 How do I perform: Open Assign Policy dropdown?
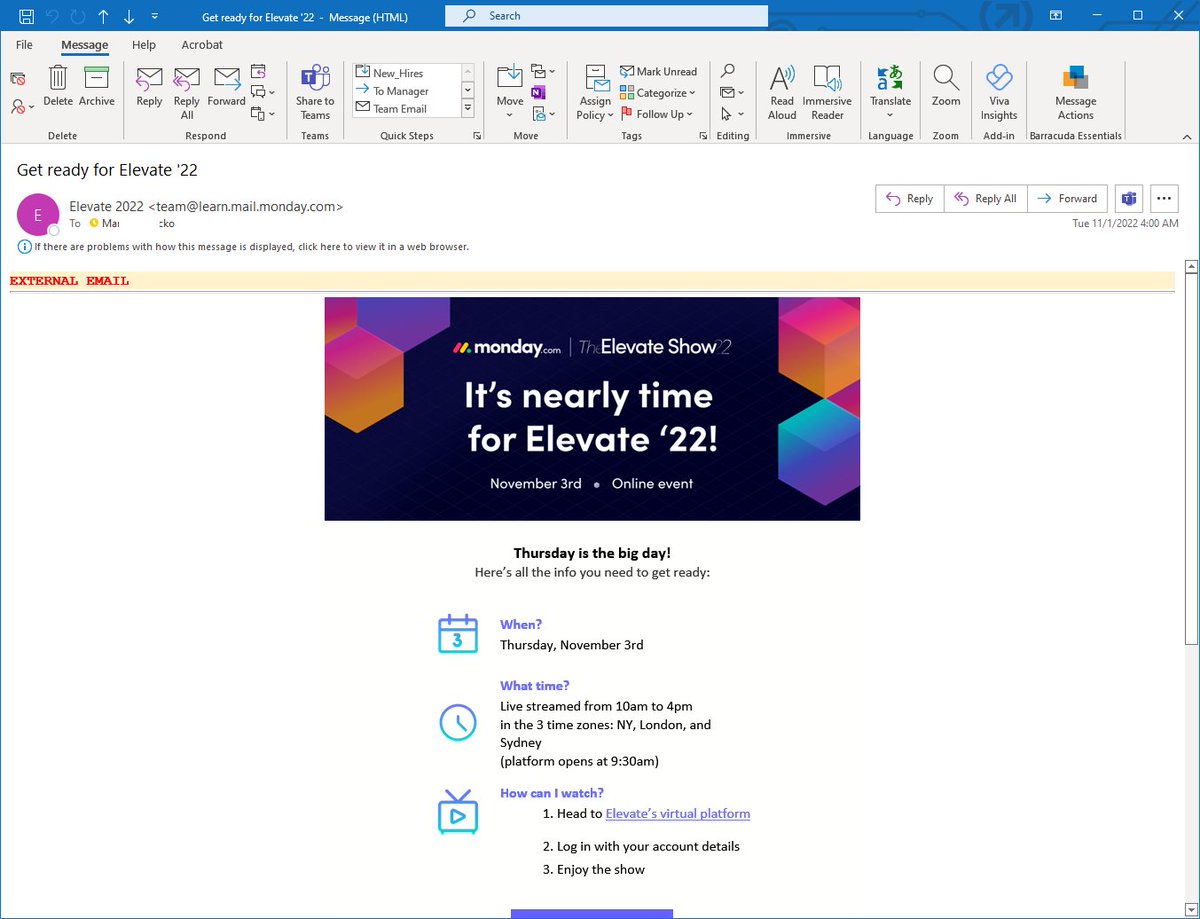click(595, 92)
